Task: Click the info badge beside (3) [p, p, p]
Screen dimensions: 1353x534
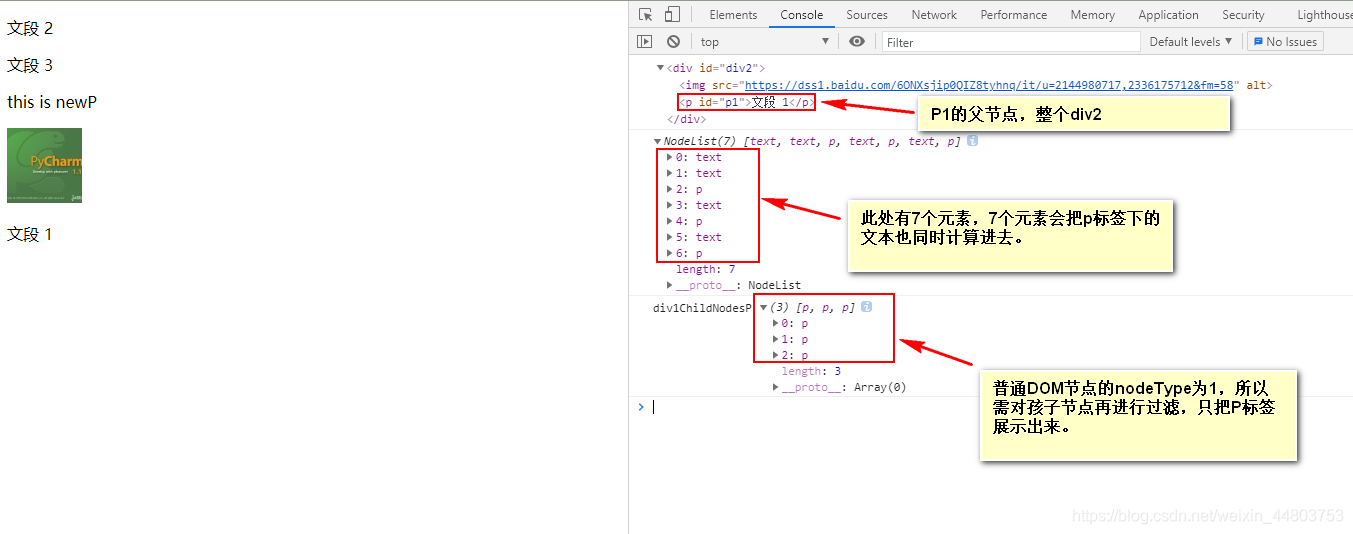Action: coord(866,307)
